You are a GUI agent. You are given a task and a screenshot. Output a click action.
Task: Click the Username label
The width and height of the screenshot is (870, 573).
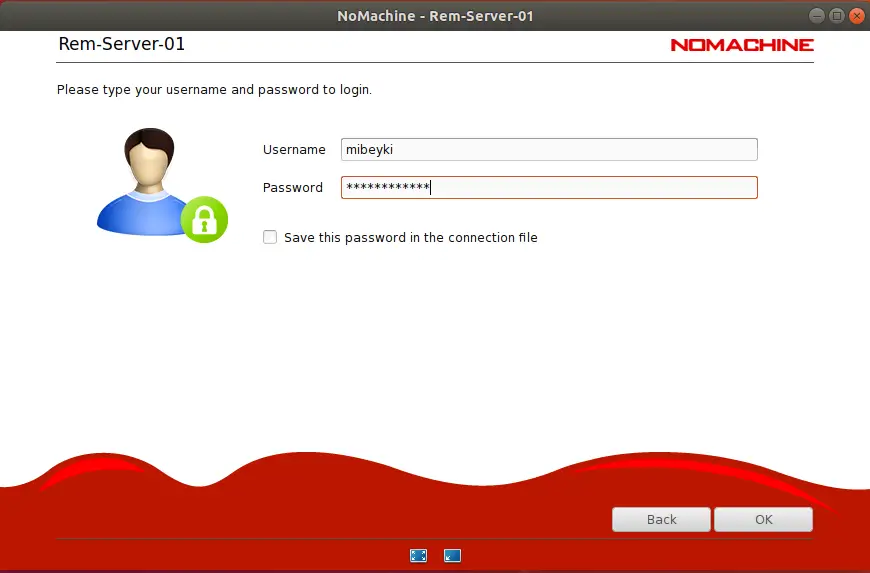[294, 150]
